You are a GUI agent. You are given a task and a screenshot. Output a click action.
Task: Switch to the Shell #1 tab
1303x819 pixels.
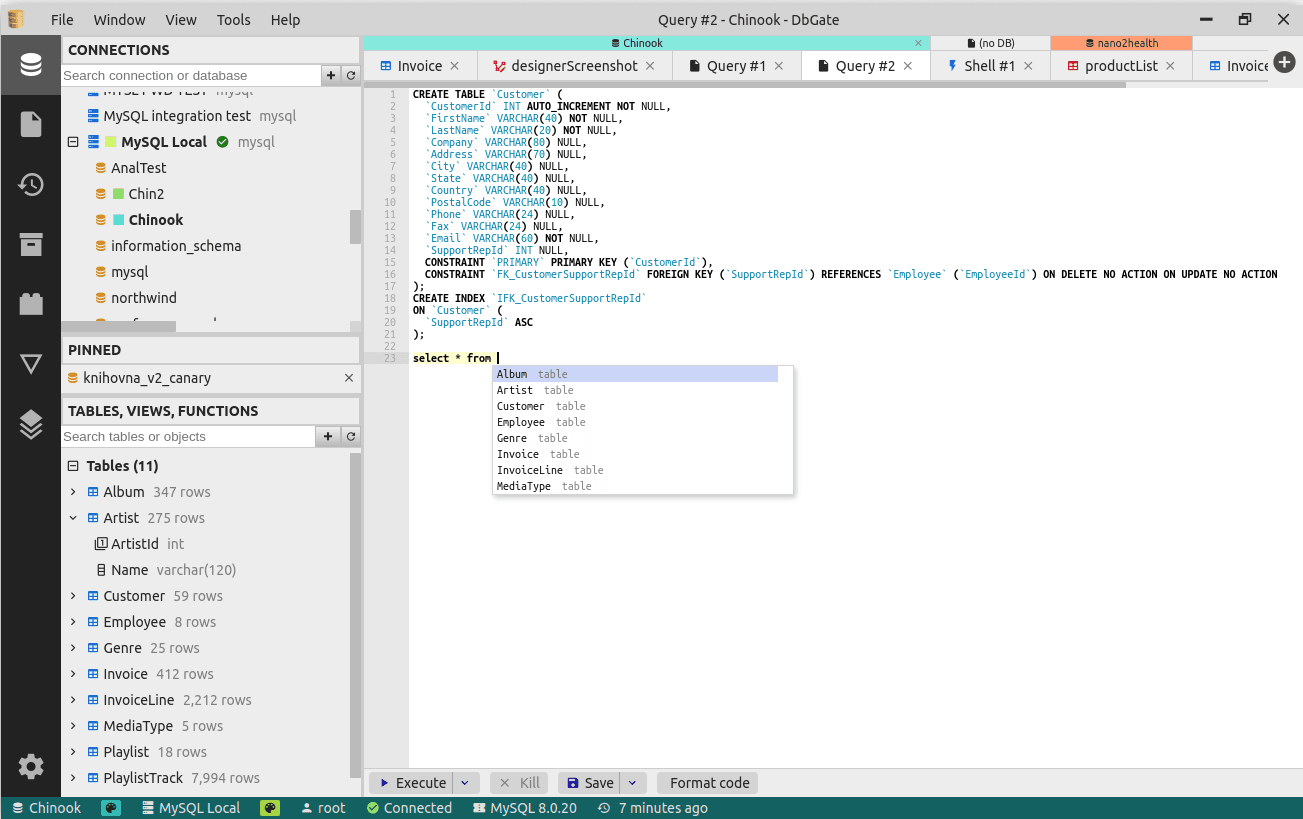pos(989,65)
